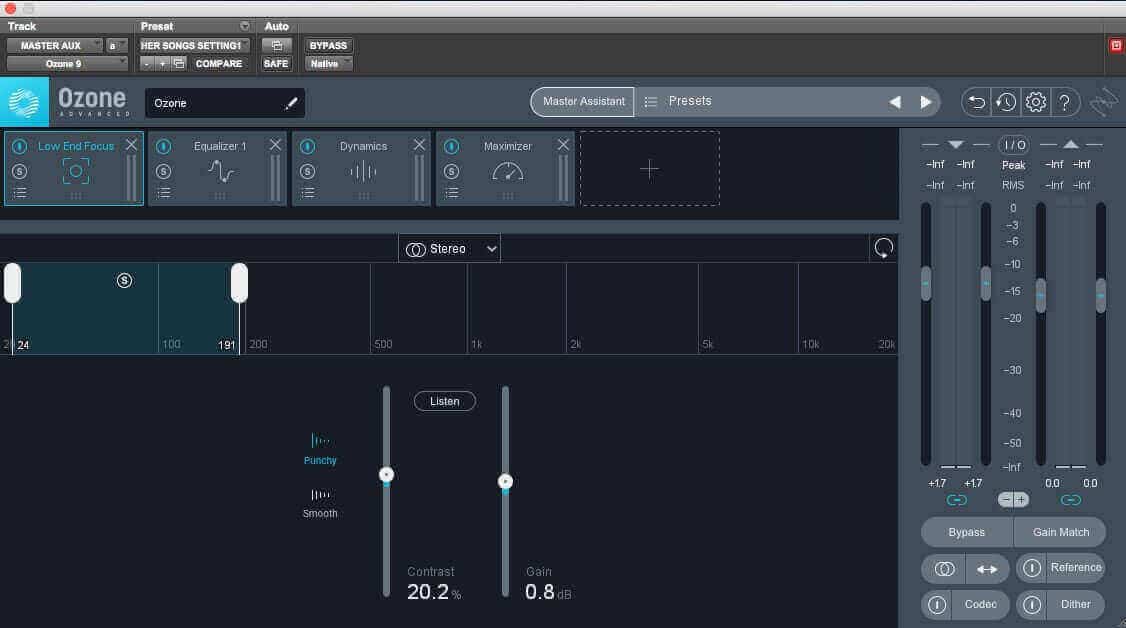Open Maximizer module preset list
This screenshot has height=628, width=1126.
coord(452,193)
